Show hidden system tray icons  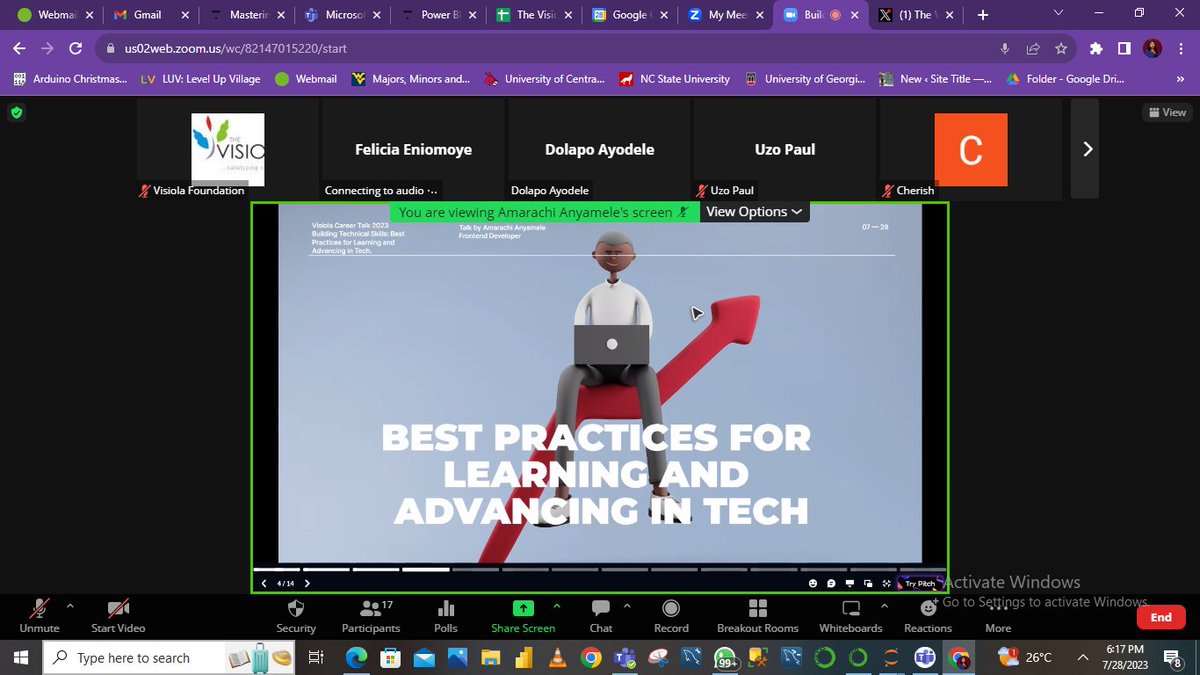[1083, 657]
